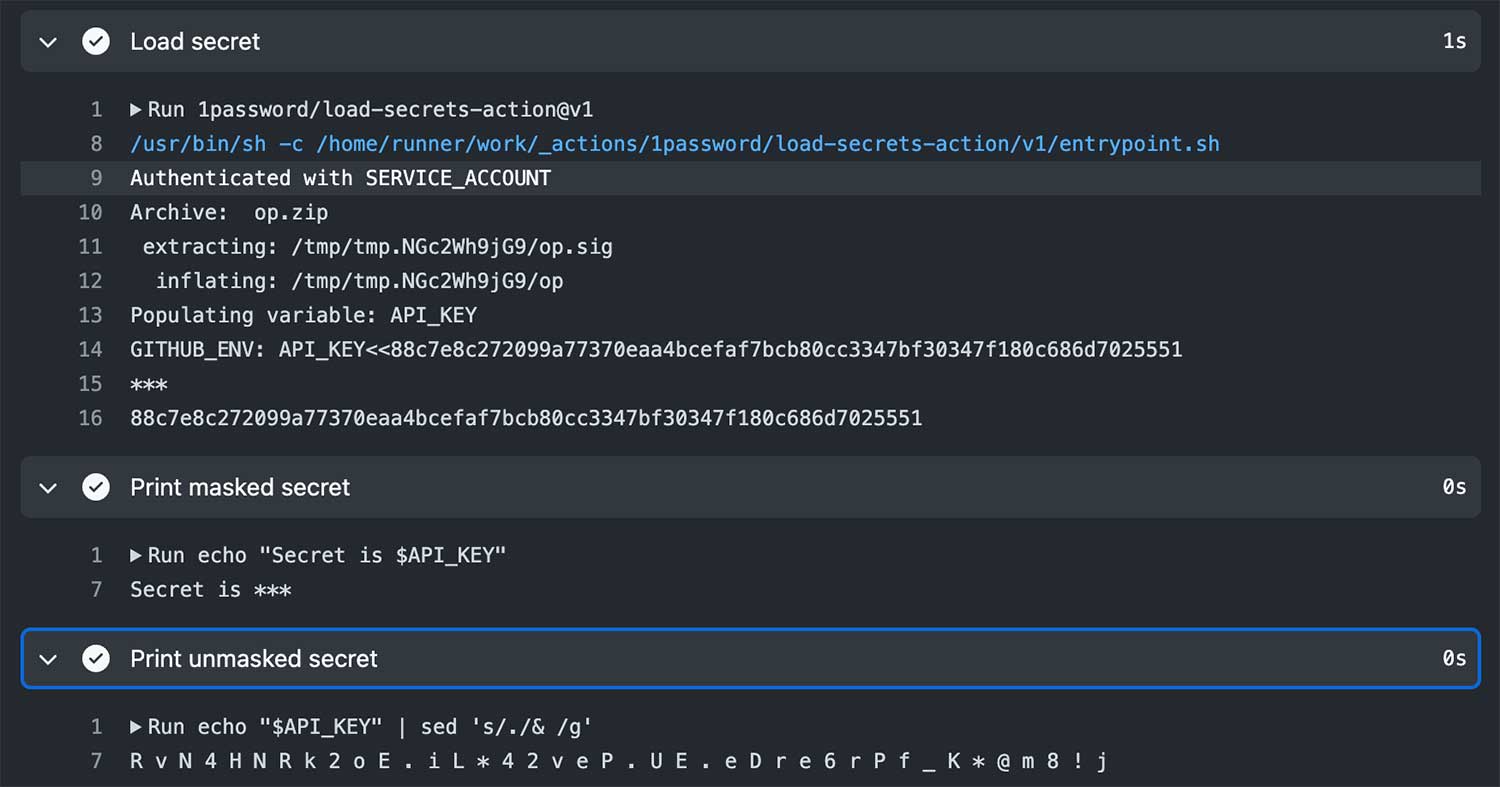Click the Authenticated with SERVICE_ACCOUNT log line

click(x=340, y=178)
